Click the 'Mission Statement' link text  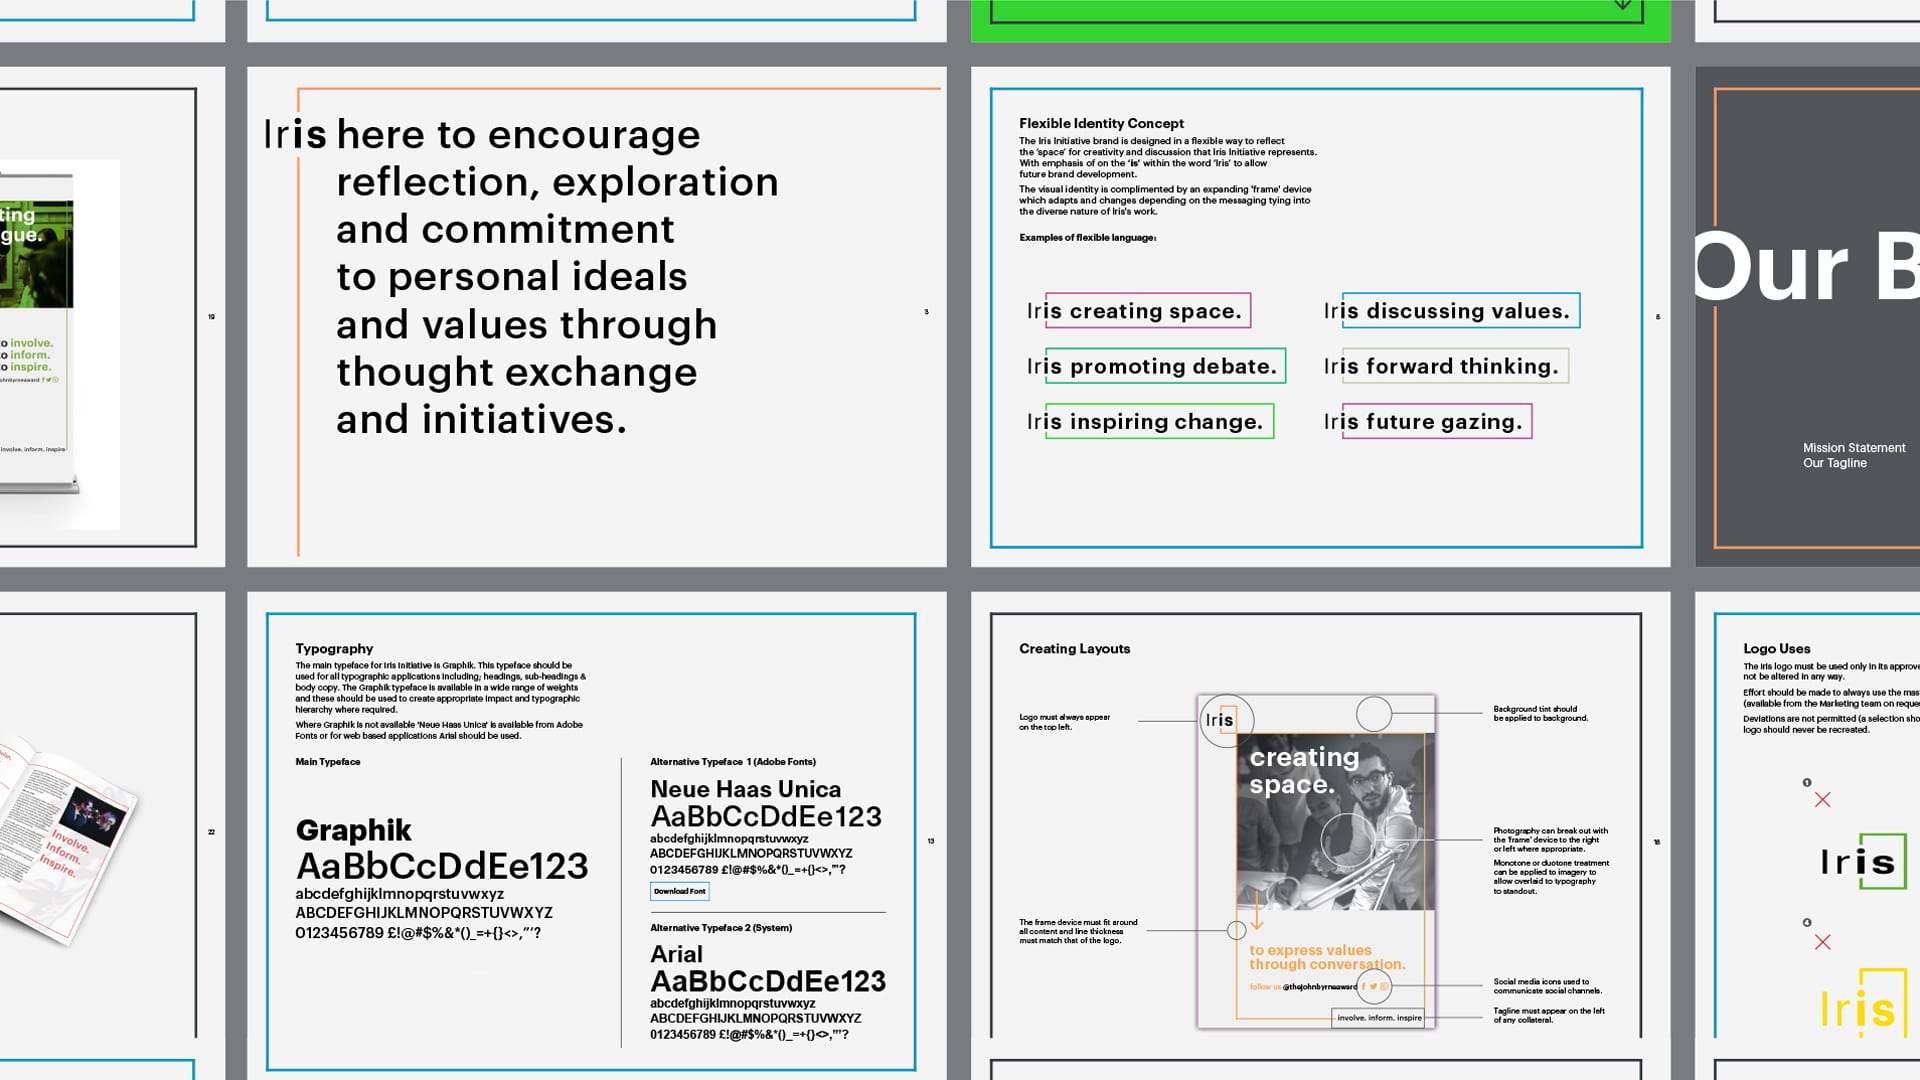[x=1853, y=448]
